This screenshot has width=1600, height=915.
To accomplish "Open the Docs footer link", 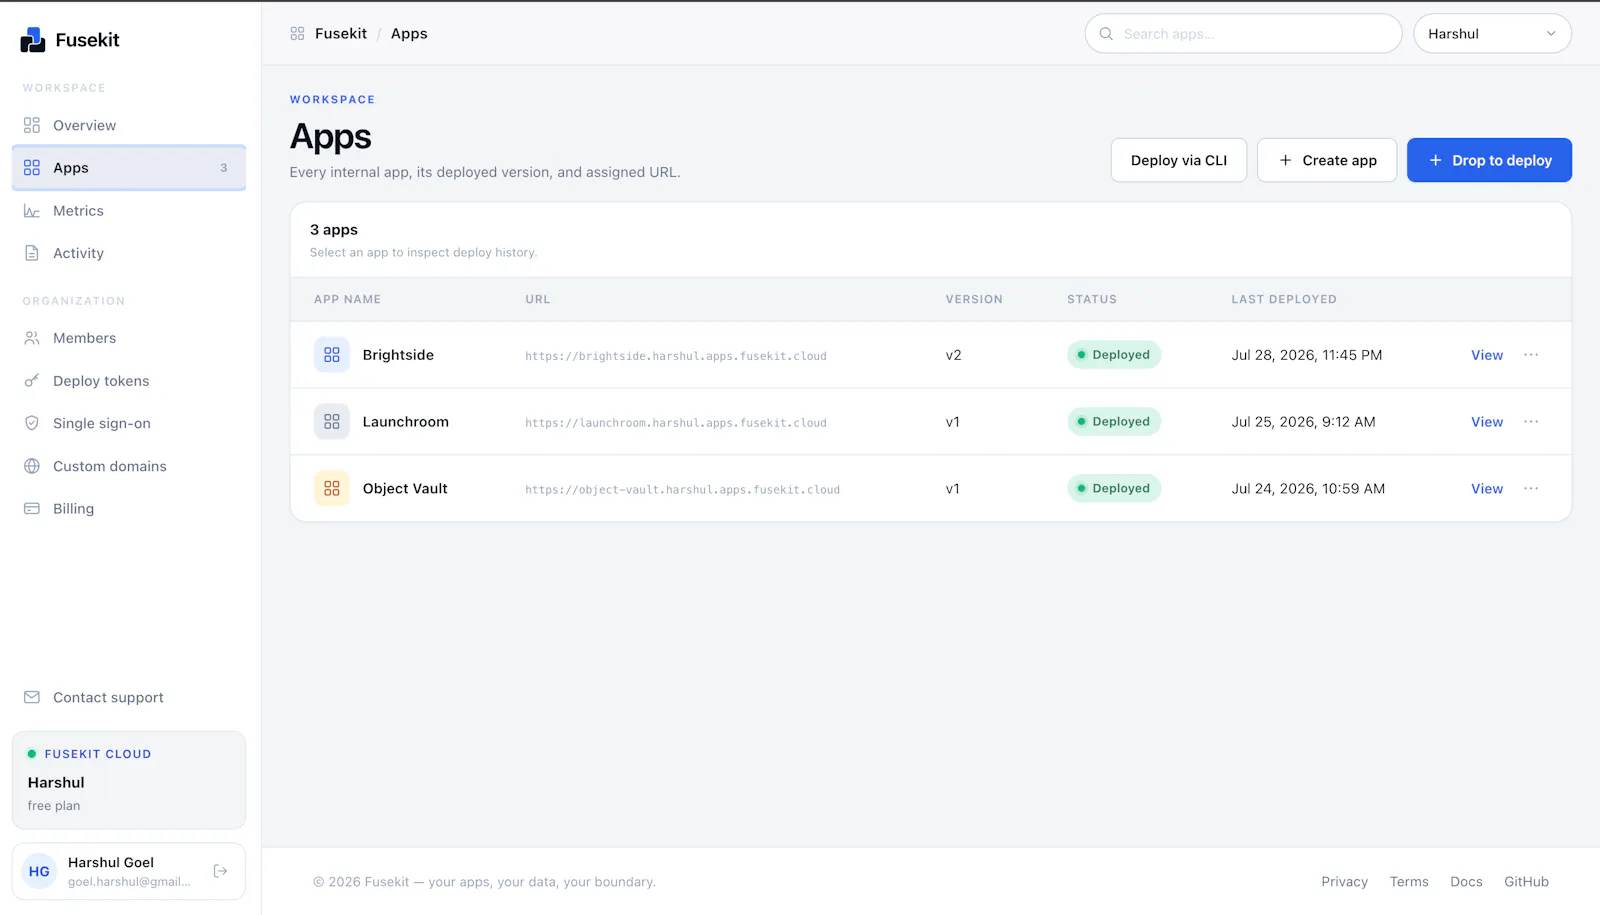I will pos(1466,881).
